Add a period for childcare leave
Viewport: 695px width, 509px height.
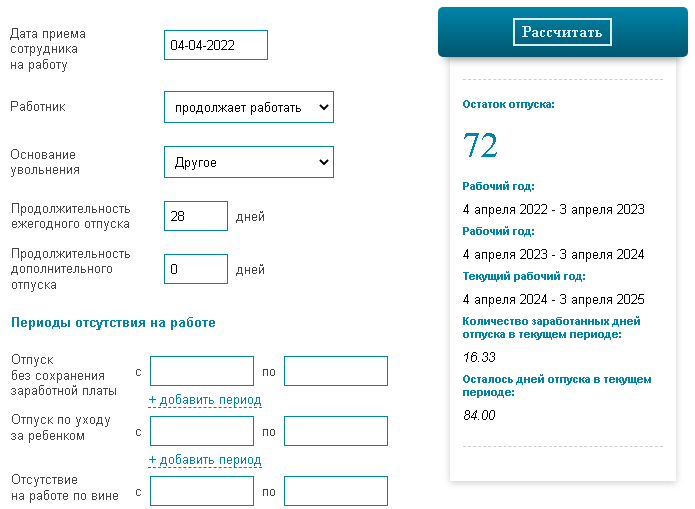[205, 460]
